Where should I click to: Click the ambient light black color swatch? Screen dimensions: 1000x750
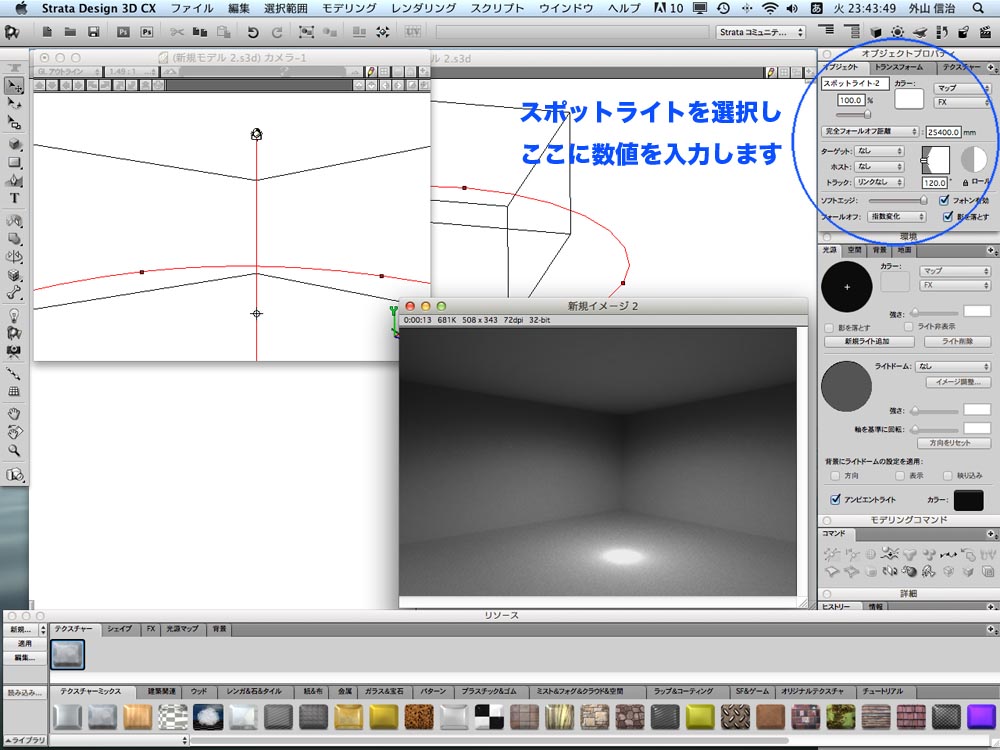point(968,500)
